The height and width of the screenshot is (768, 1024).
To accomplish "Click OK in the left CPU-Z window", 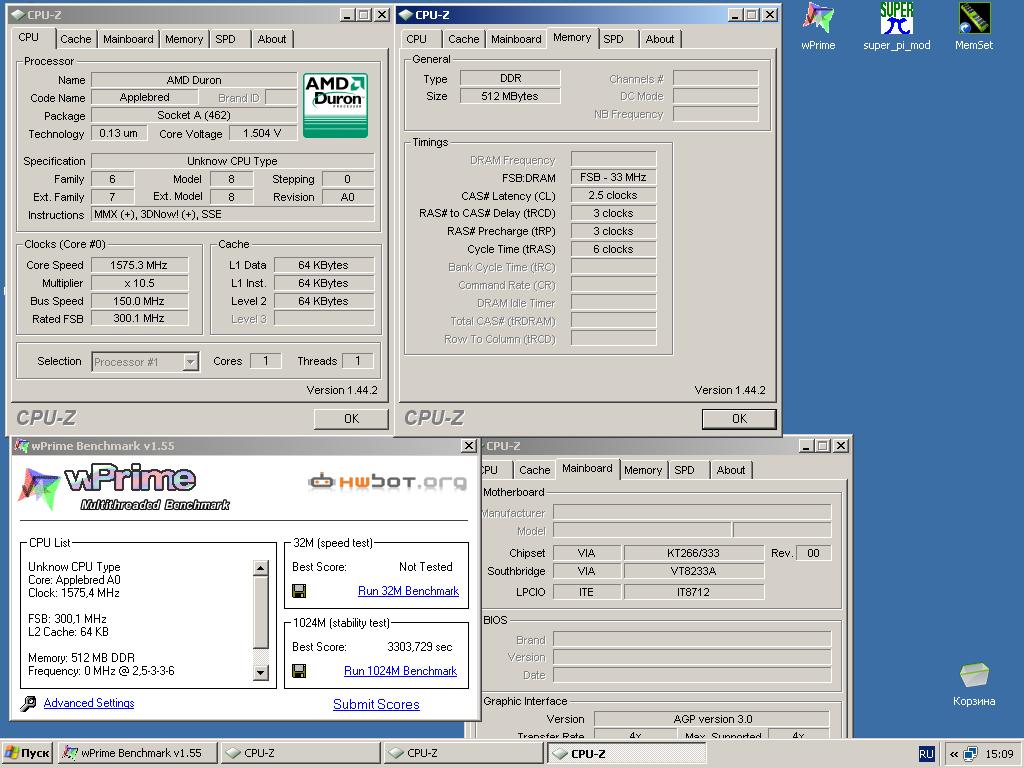I will 351,419.
